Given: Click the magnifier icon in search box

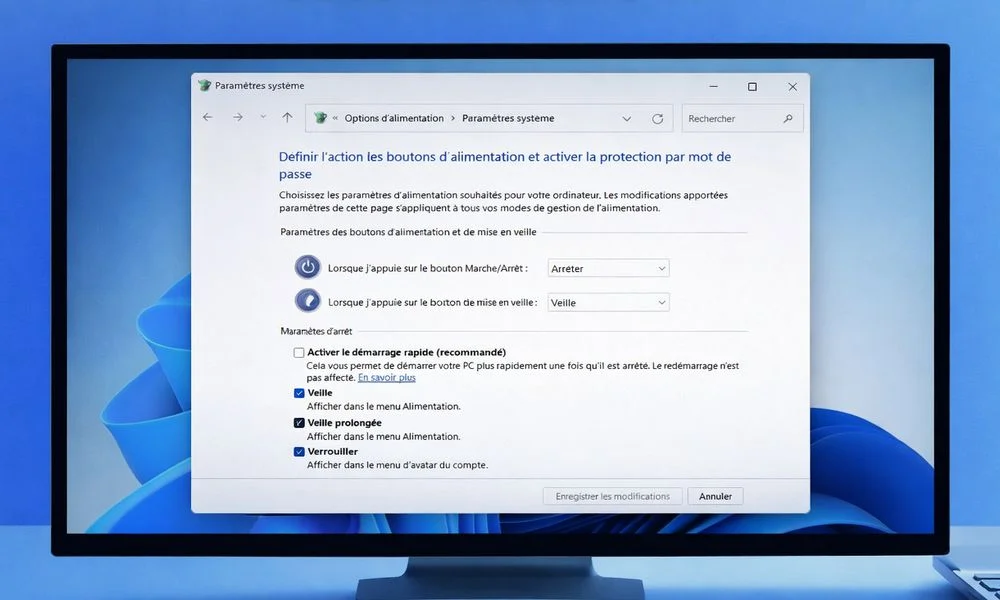Looking at the screenshot, I should 788,118.
